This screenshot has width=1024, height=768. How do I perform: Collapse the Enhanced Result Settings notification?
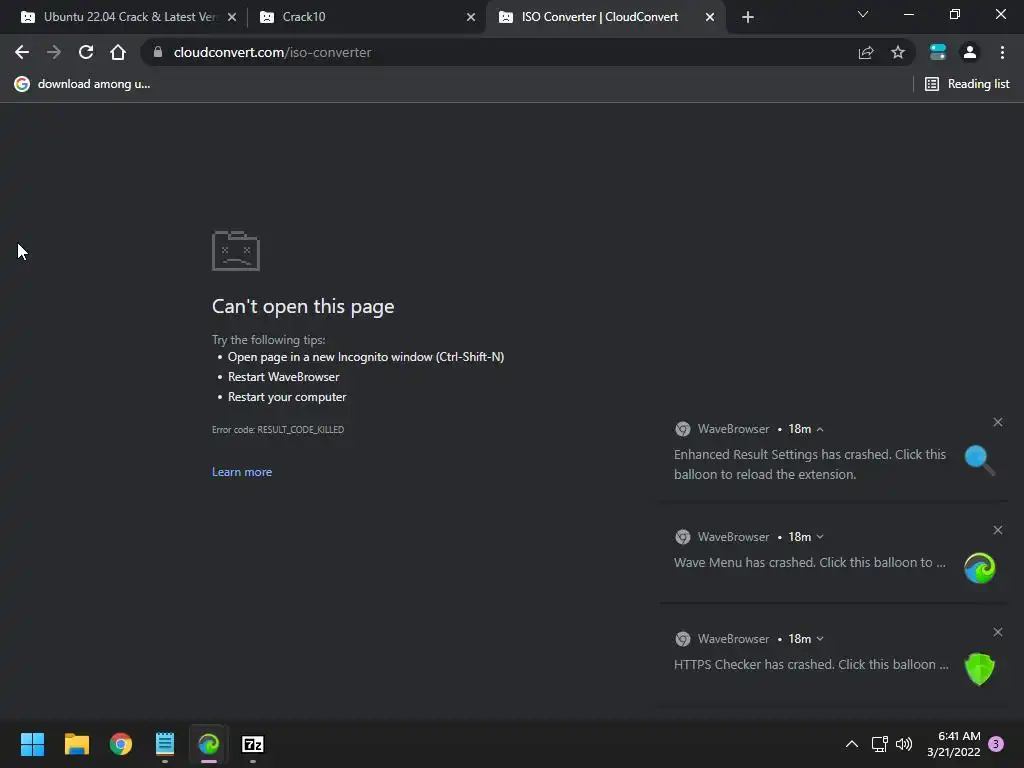click(820, 429)
